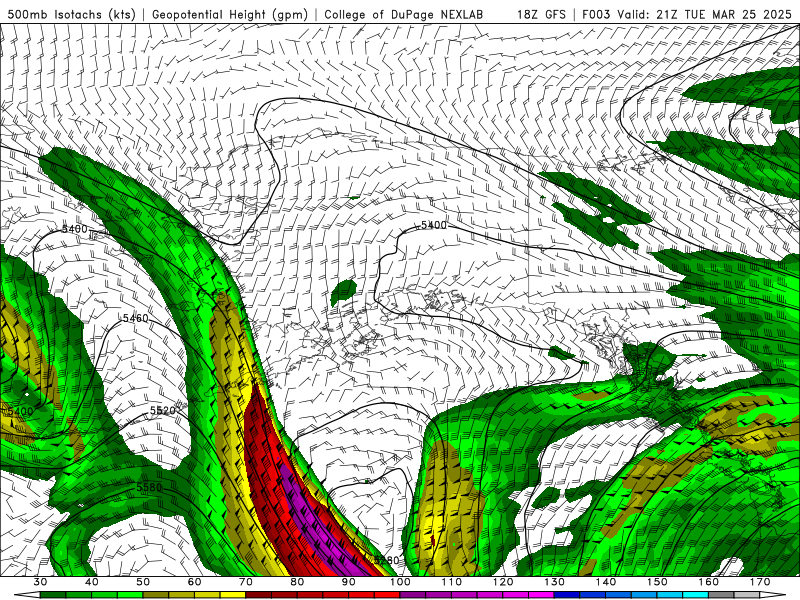Click the 170 knot legend label
The image size is (800, 600).
point(760,582)
